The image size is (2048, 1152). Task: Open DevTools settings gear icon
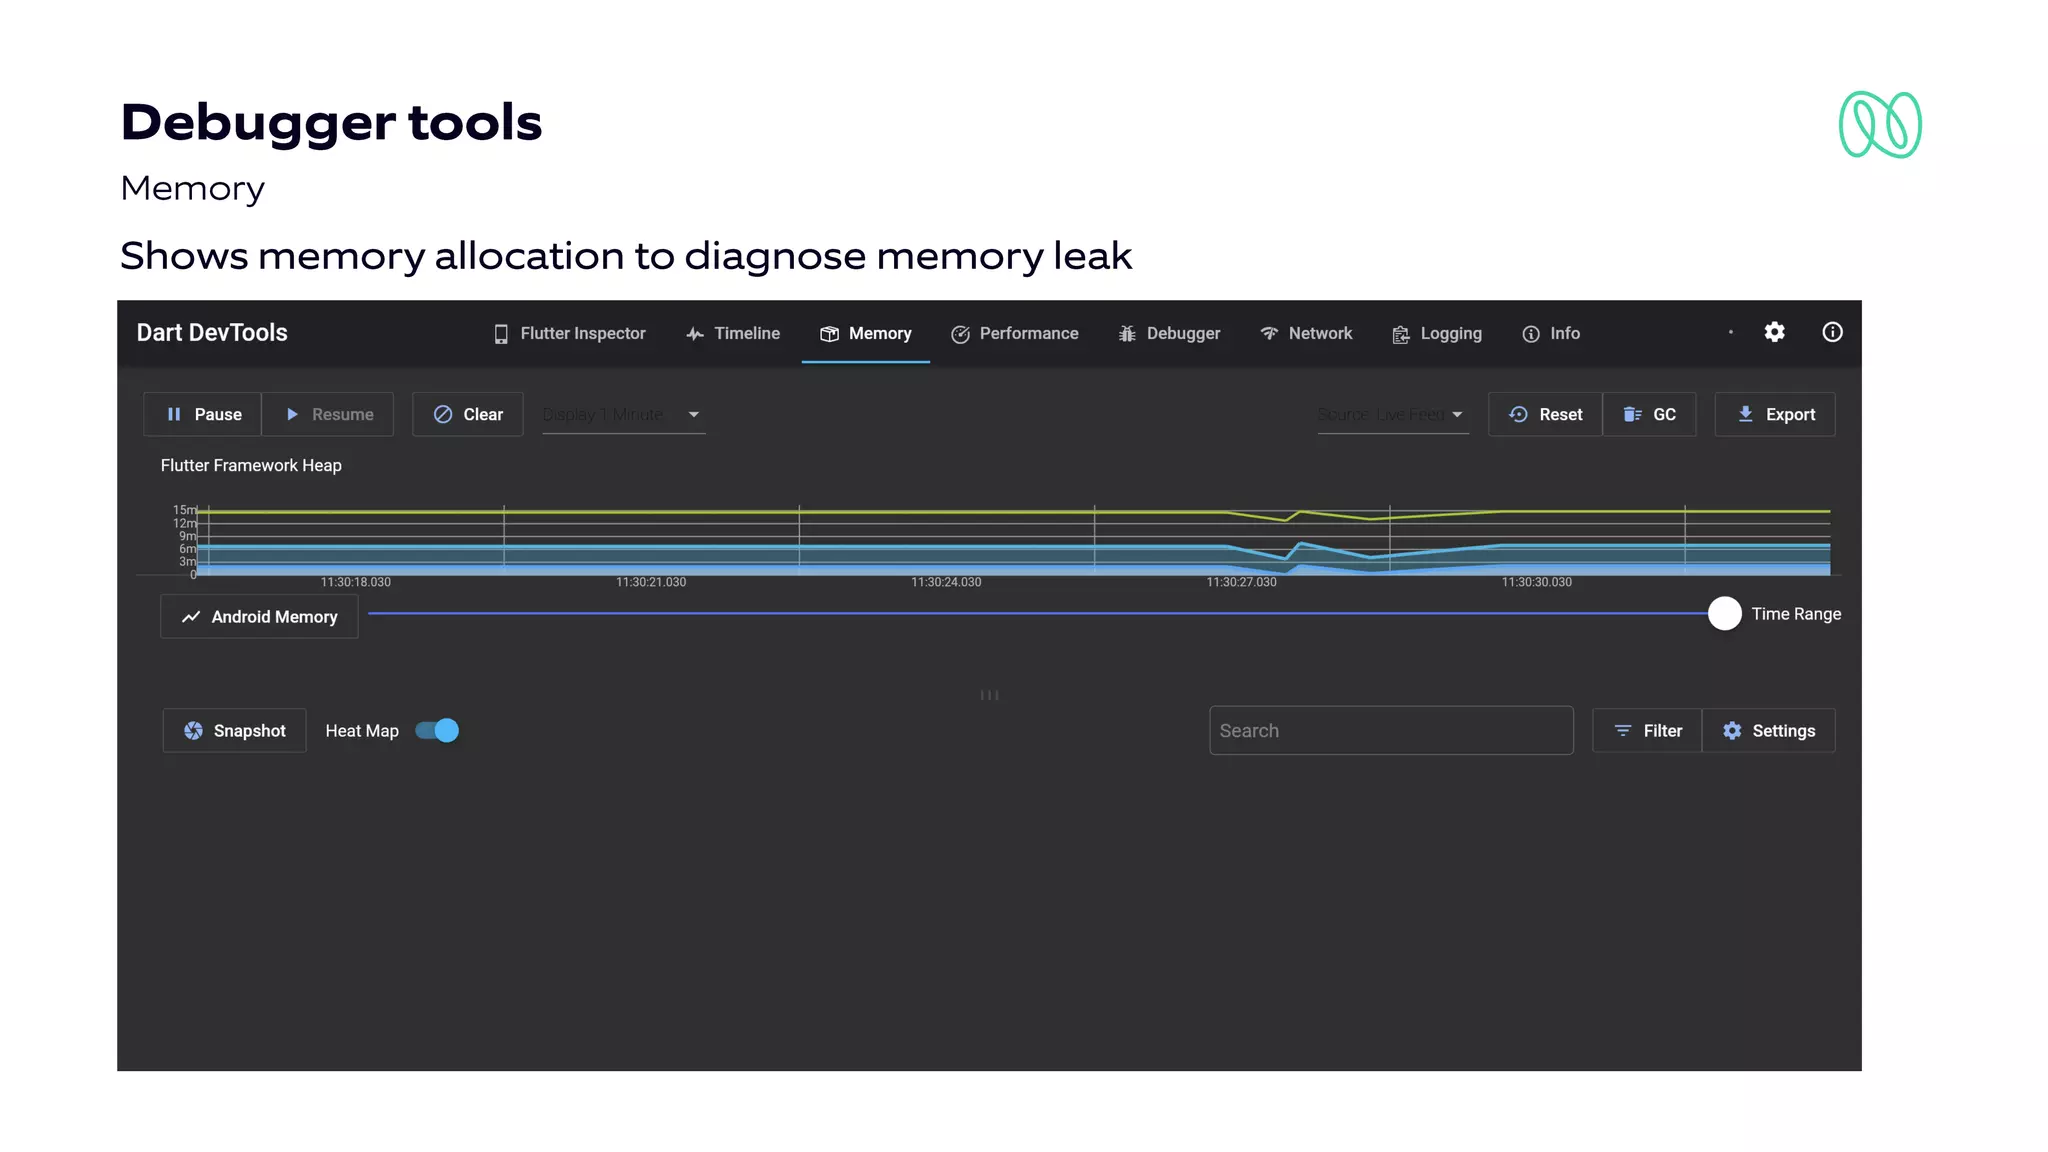1774,332
